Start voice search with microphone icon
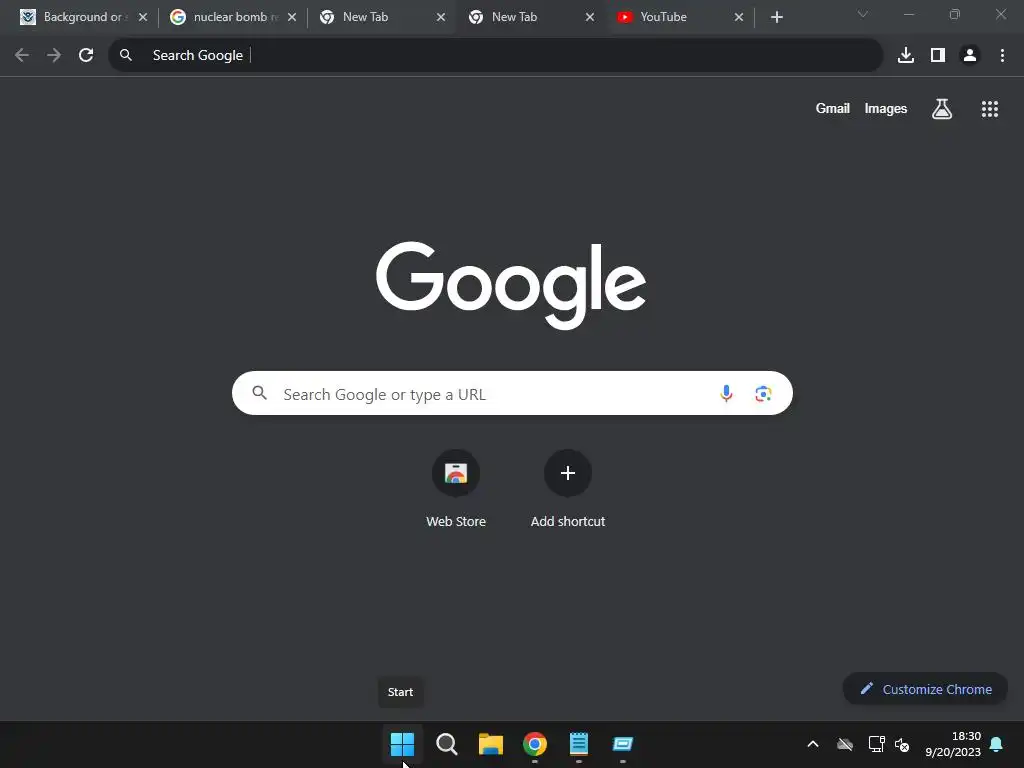Screen dimensions: 1024x768 [726, 393]
